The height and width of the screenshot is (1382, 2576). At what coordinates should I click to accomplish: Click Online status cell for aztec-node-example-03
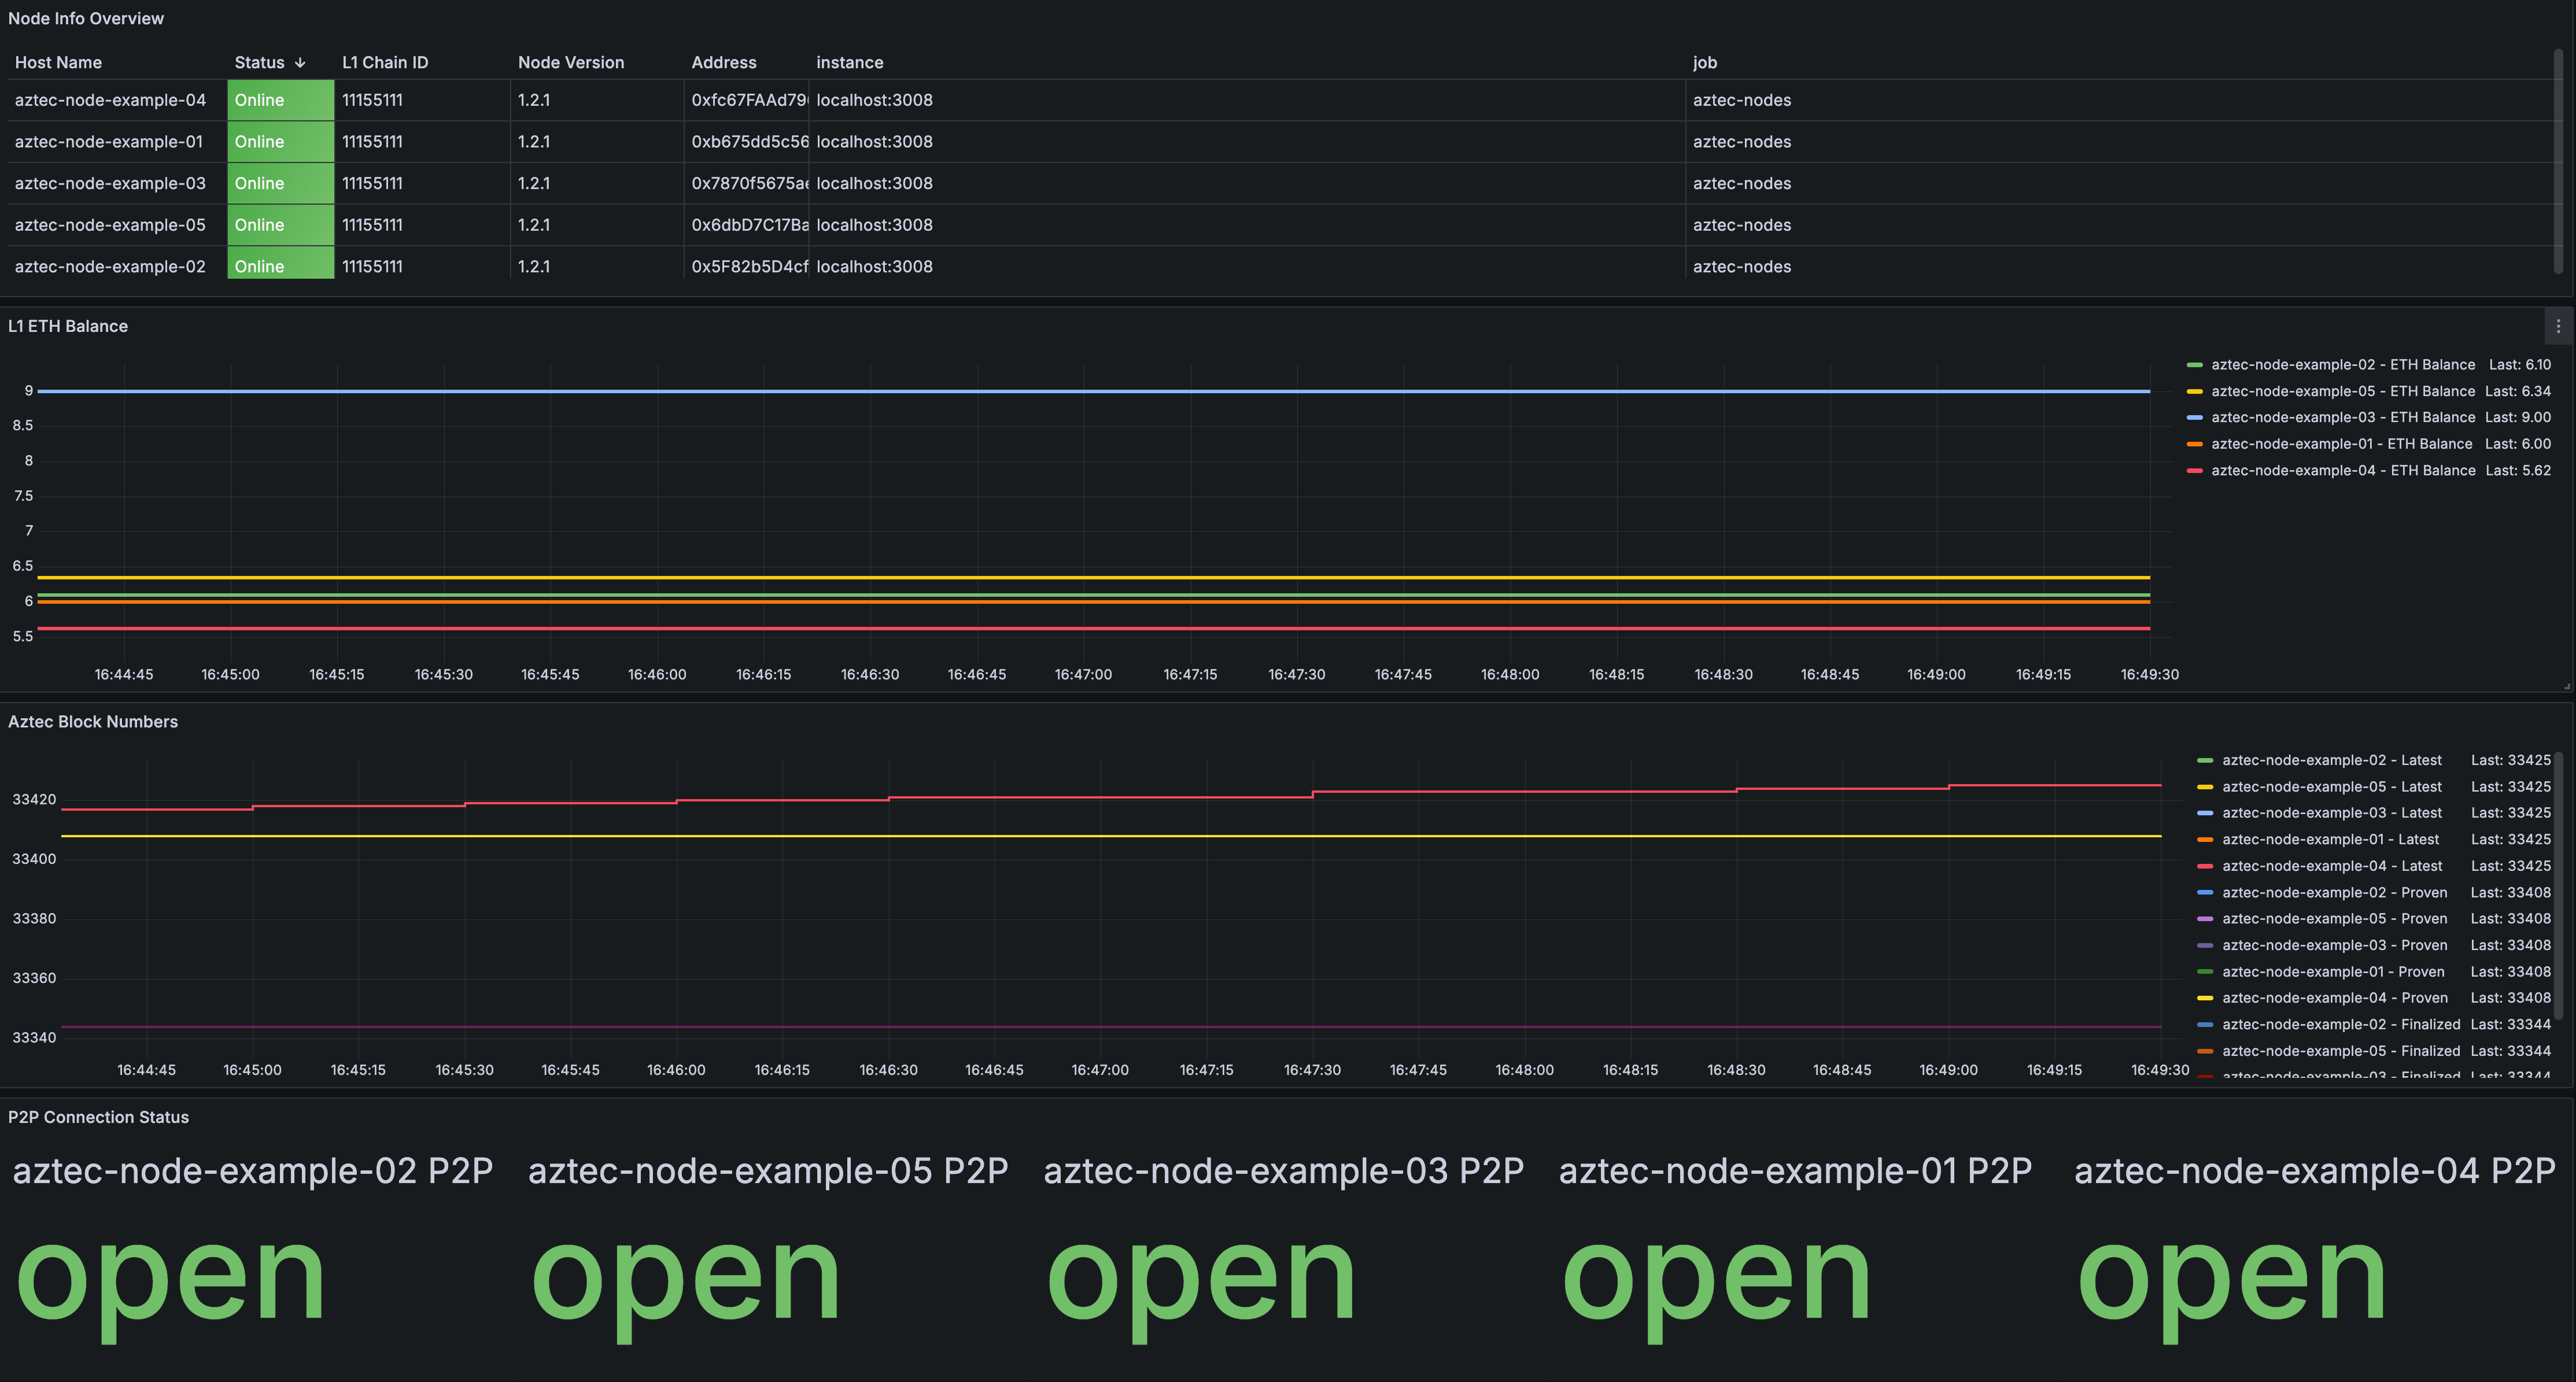281,183
